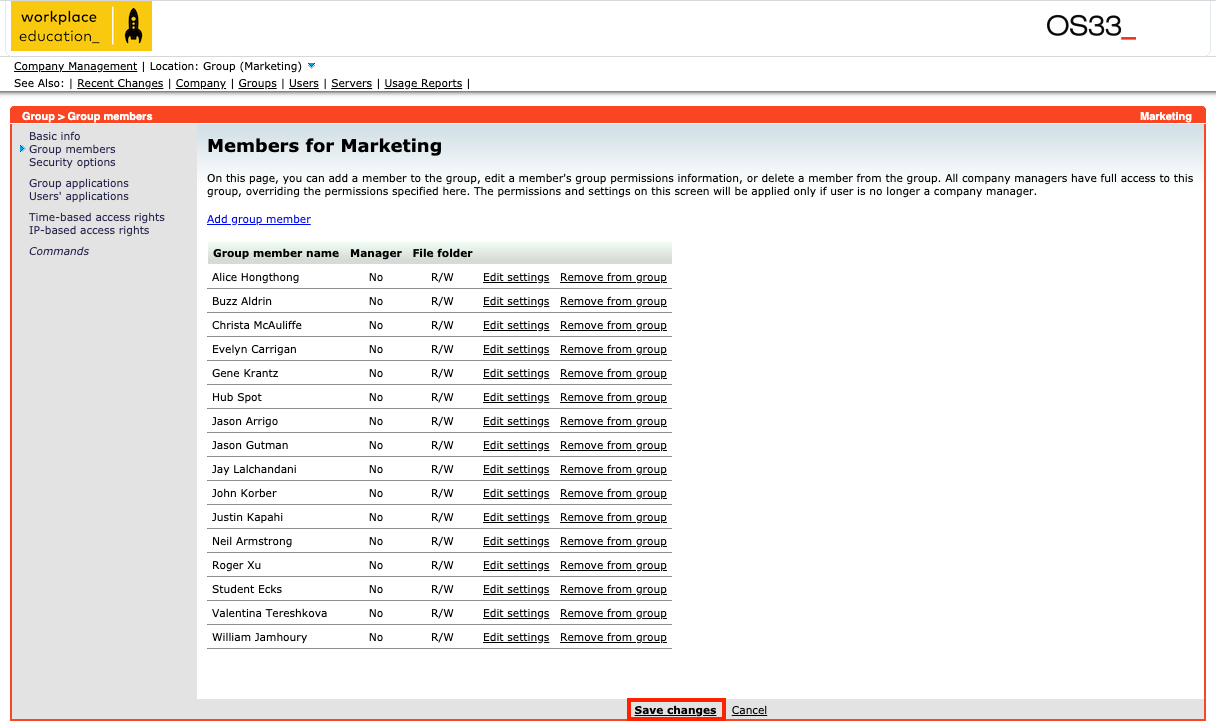Open Security options in the sidebar
The width and height of the screenshot is (1216, 726).
click(x=72, y=162)
